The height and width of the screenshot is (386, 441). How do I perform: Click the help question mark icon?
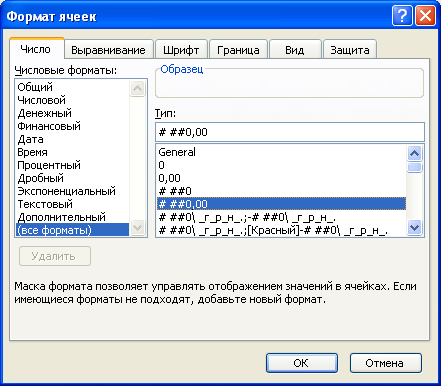pos(402,15)
